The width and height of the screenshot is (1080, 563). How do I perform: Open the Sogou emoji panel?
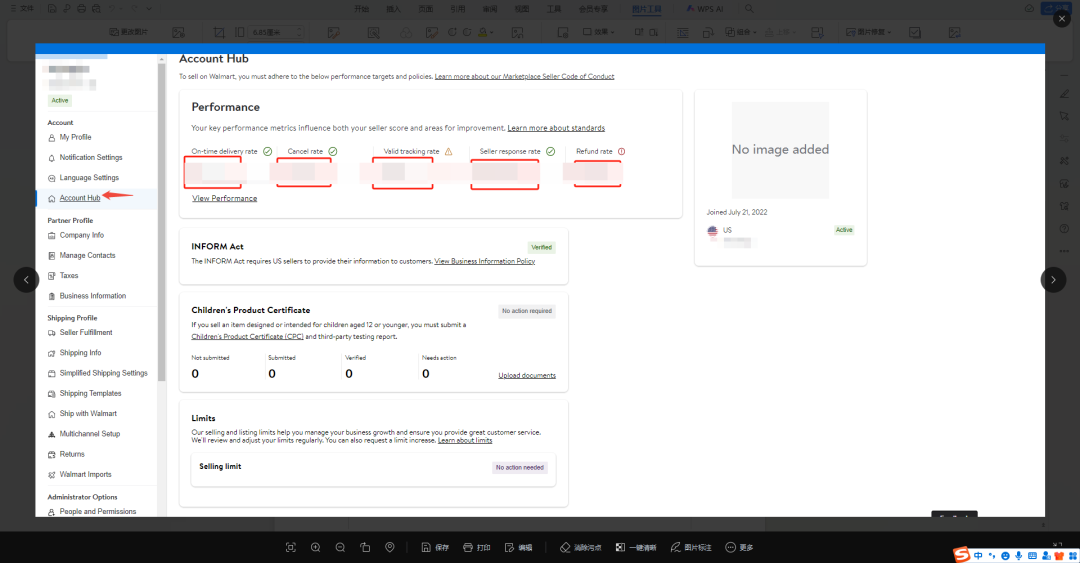coord(1005,555)
